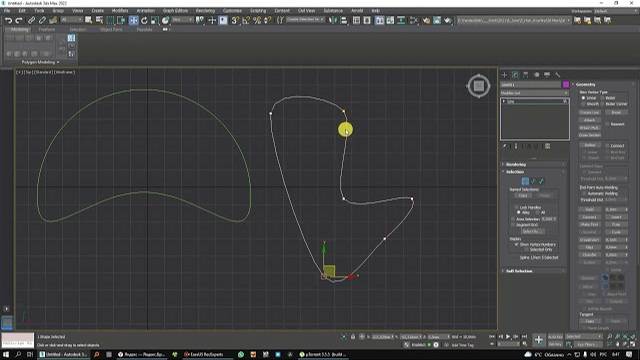The width and height of the screenshot is (640, 360).
Task: Collapse the Selection rollout
Action: [x=534, y=172]
